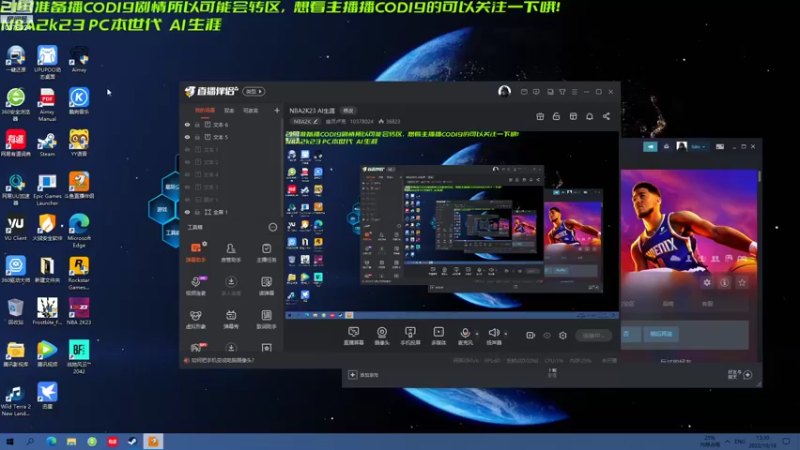Image resolution: width=800 pixels, height=450 pixels.
Task: Toggle the preview eye icon beside settings gear
Action: (x=547, y=335)
